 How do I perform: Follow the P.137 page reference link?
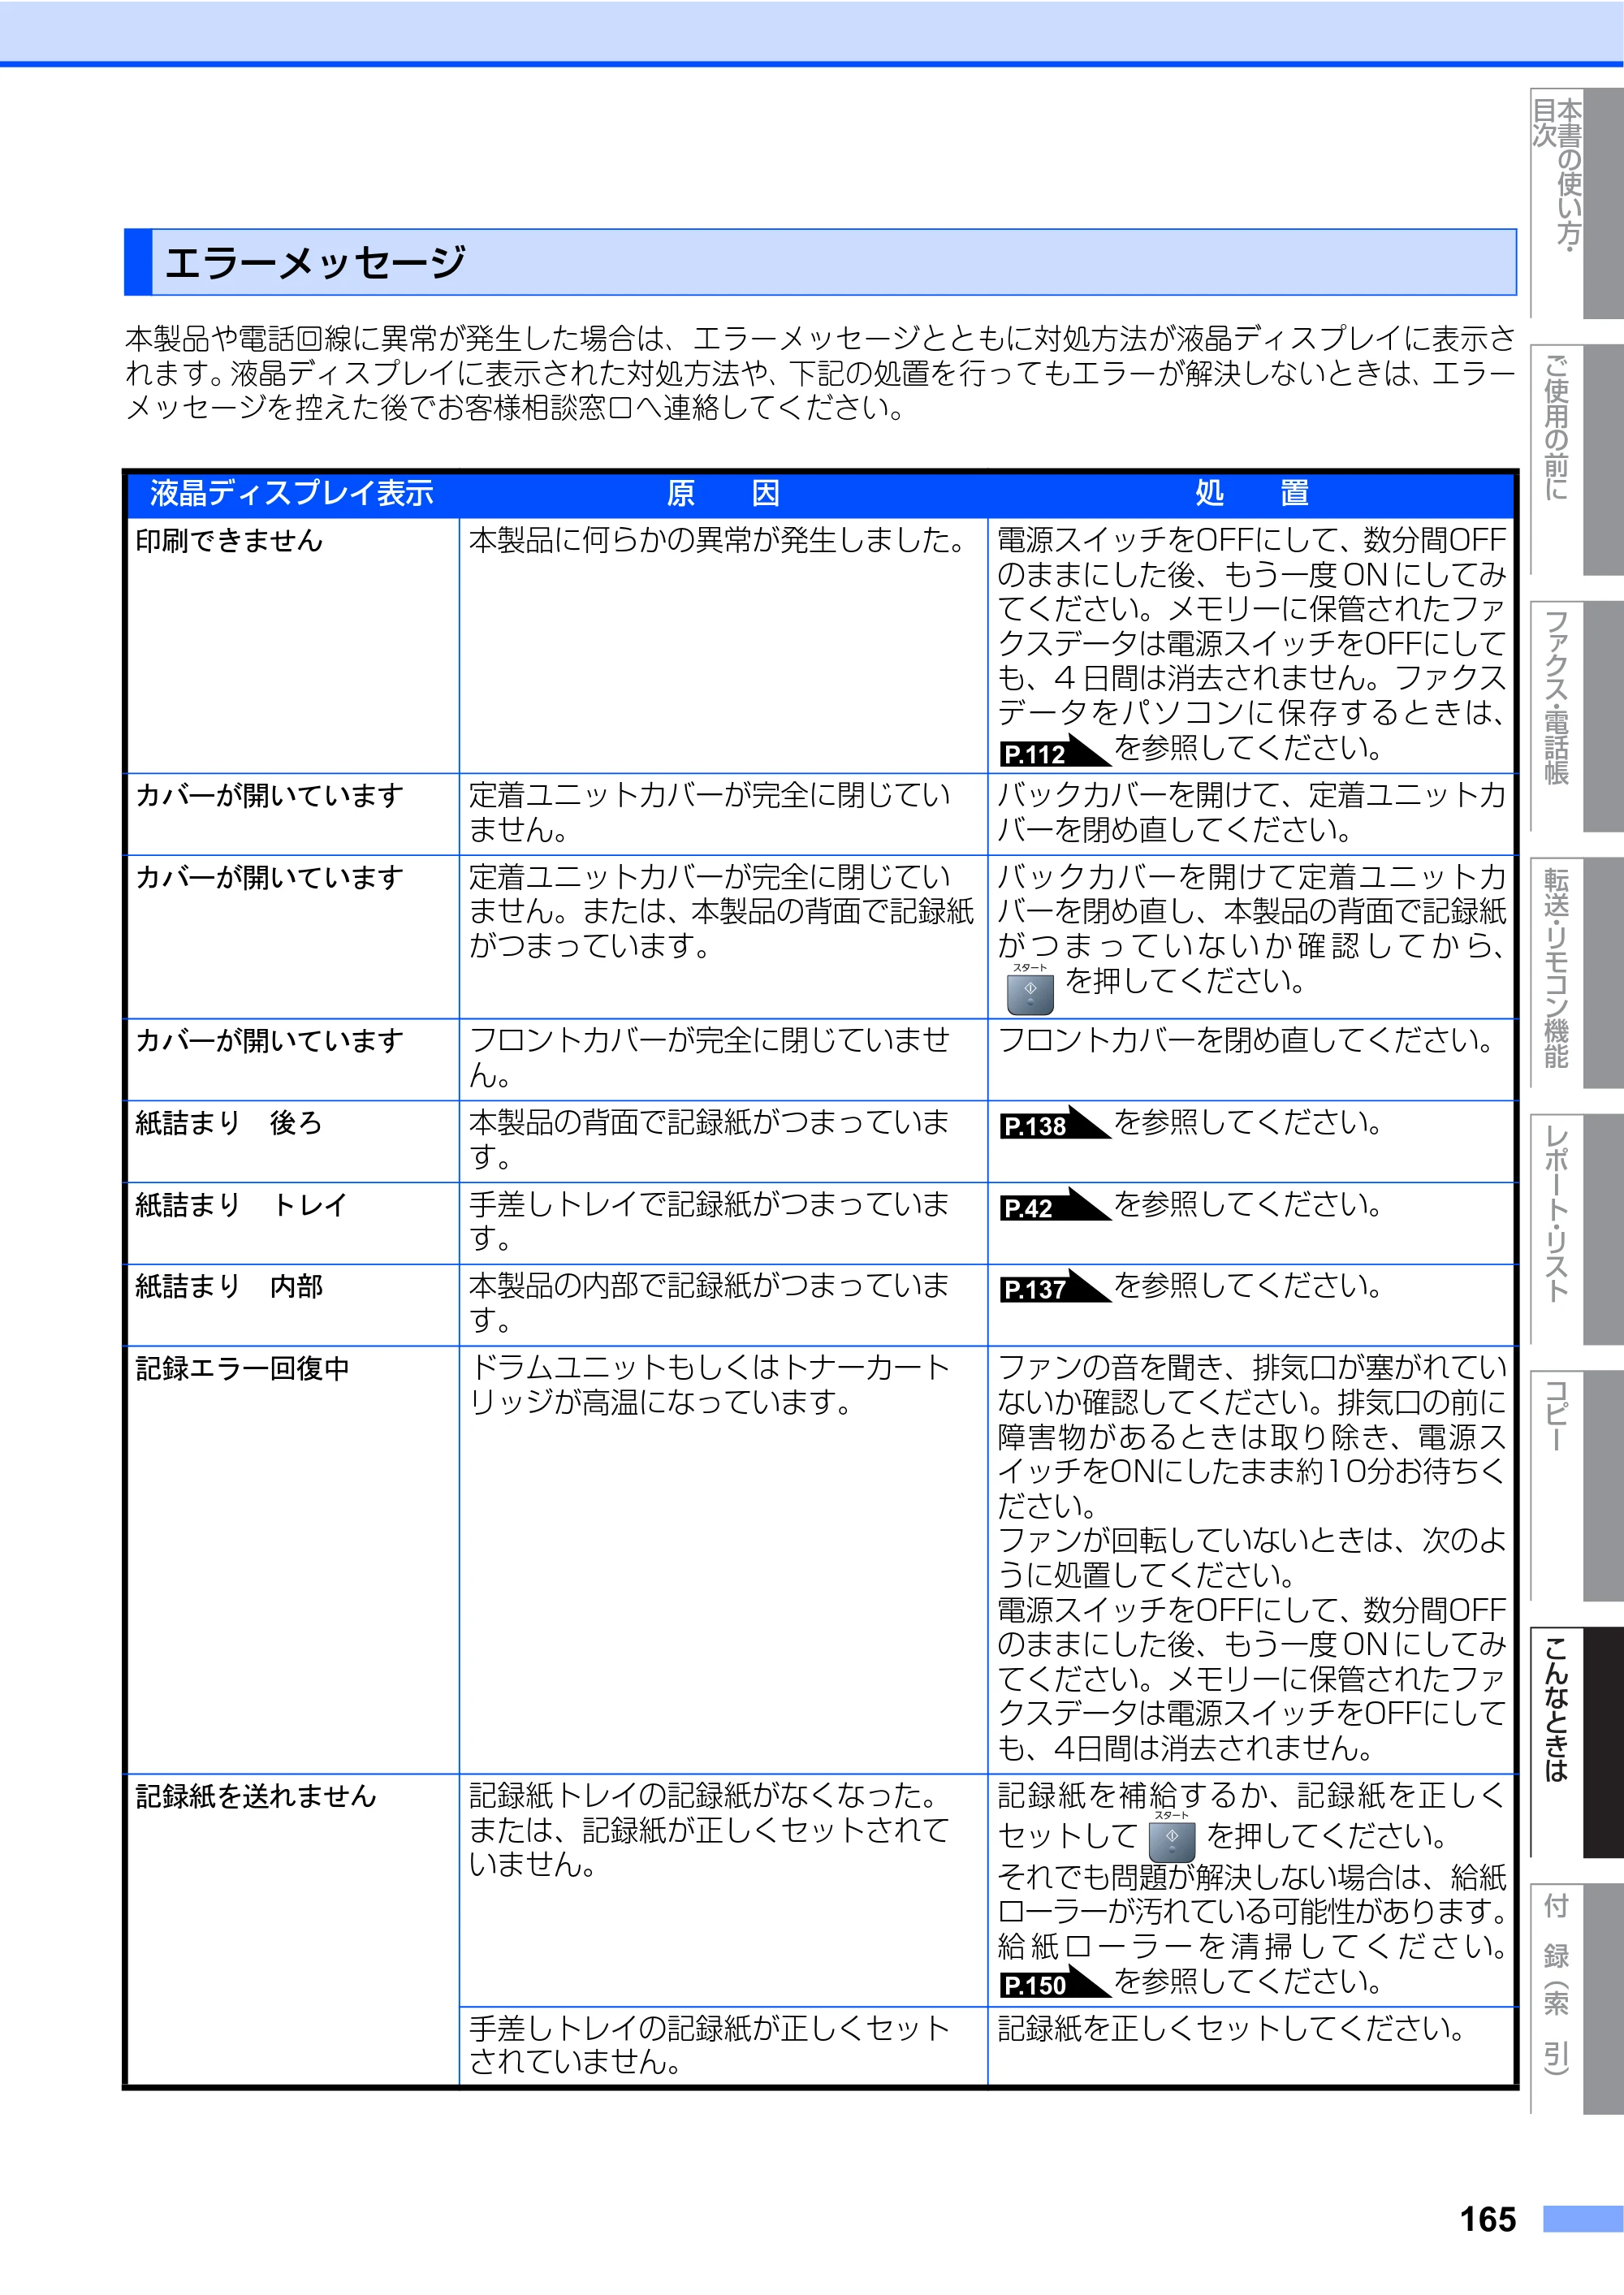(1054, 1288)
